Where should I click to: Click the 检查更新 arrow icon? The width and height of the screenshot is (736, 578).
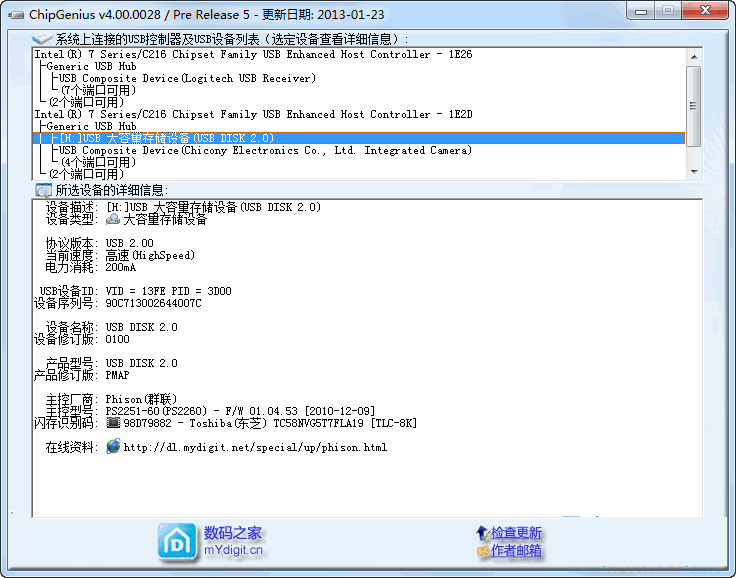(483, 533)
